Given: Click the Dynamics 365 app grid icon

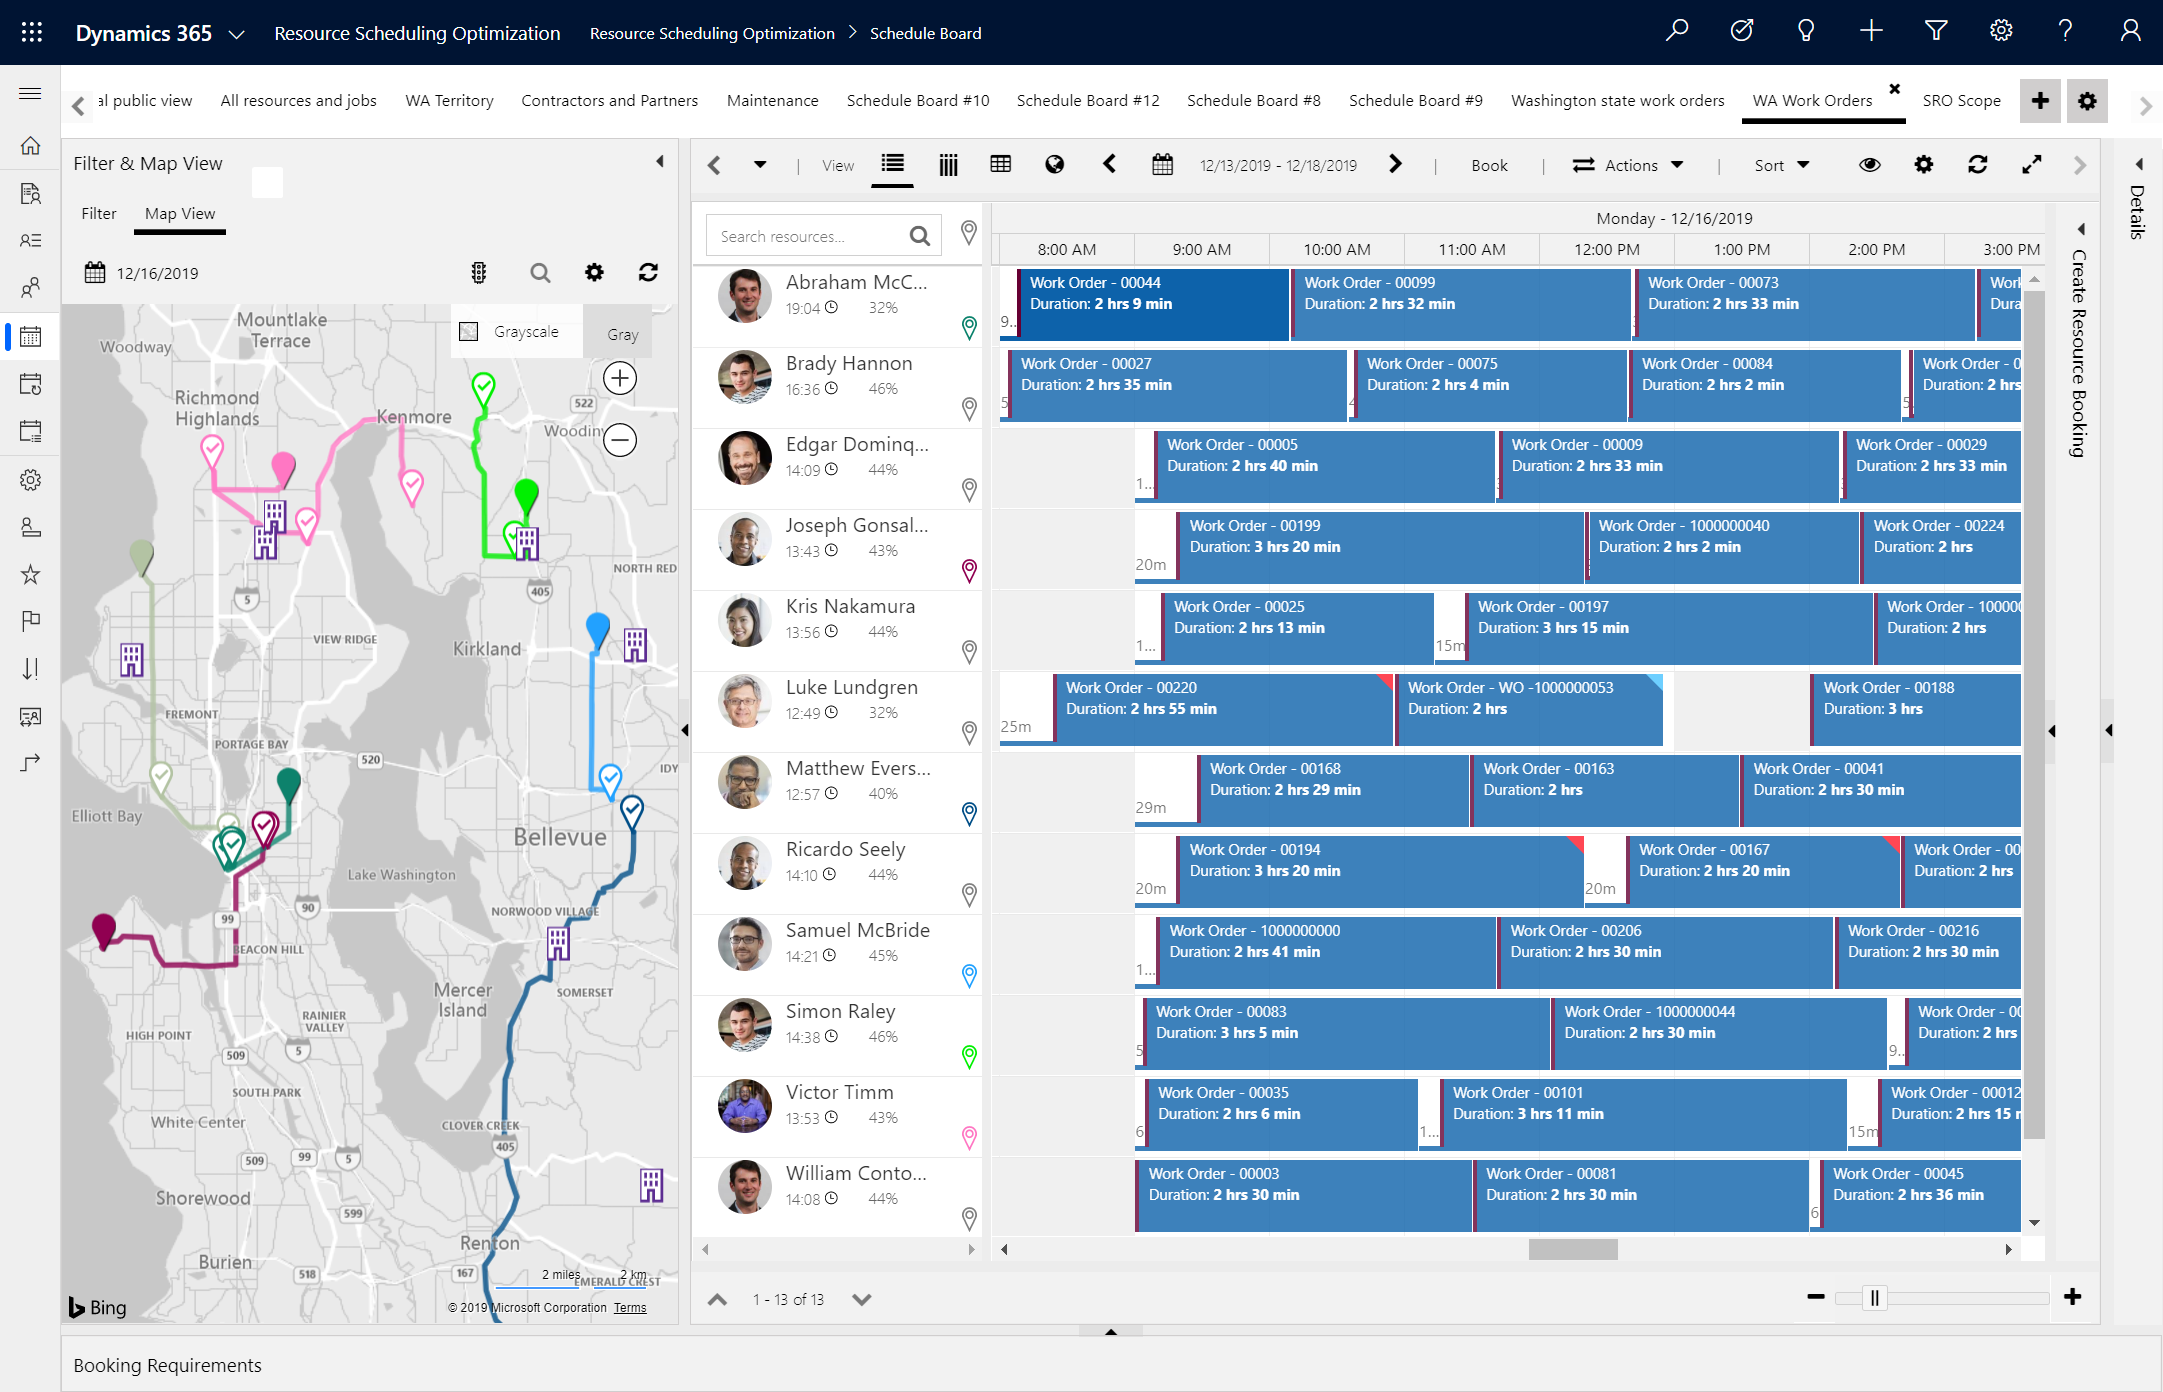Looking at the screenshot, I should pos(30,32).
